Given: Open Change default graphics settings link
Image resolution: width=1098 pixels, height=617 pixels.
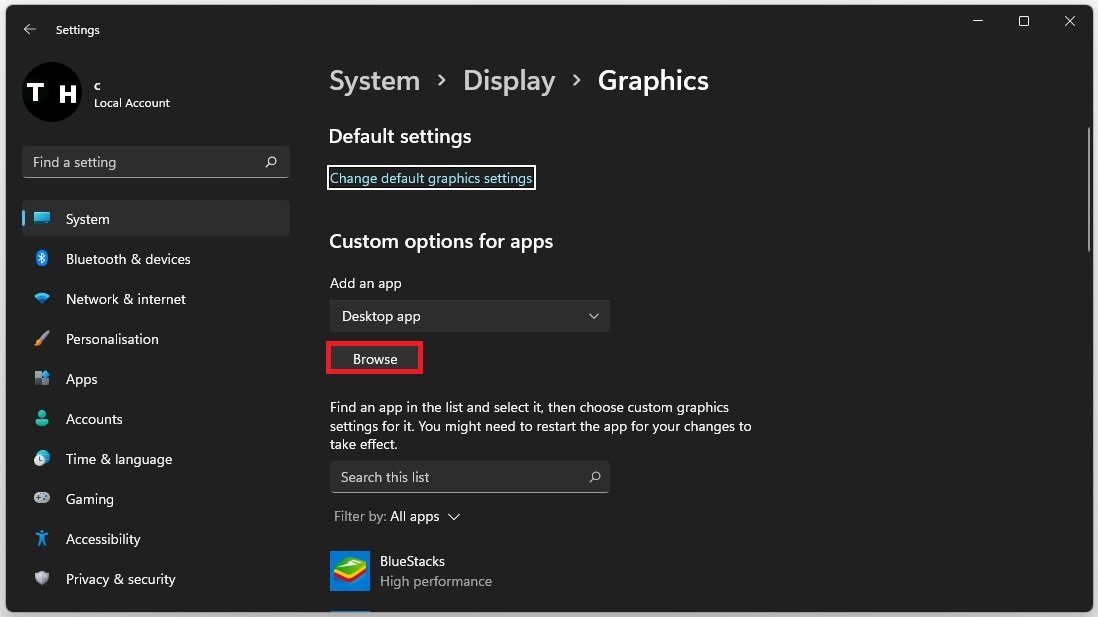Looking at the screenshot, I should [x=431, y=178].
